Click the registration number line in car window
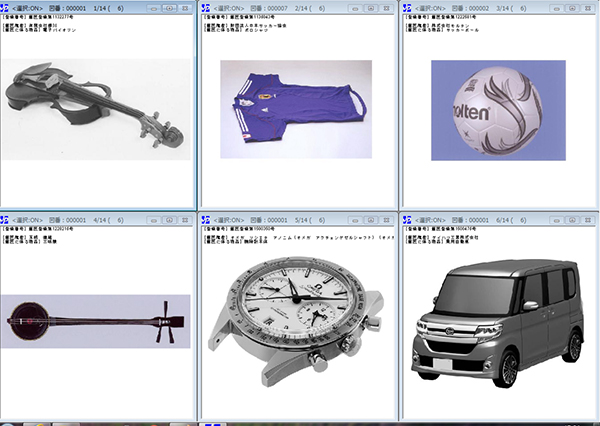Screen dimensions: 600x426 tap(441, 229)
